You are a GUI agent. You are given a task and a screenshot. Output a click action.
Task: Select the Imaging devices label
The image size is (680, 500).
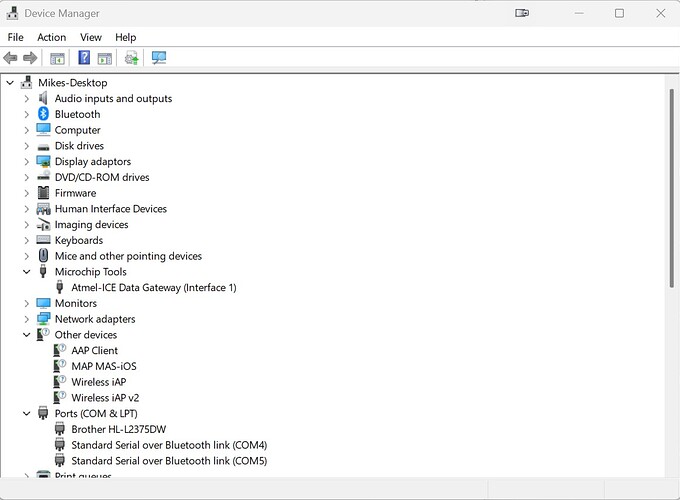click(92, 225)
